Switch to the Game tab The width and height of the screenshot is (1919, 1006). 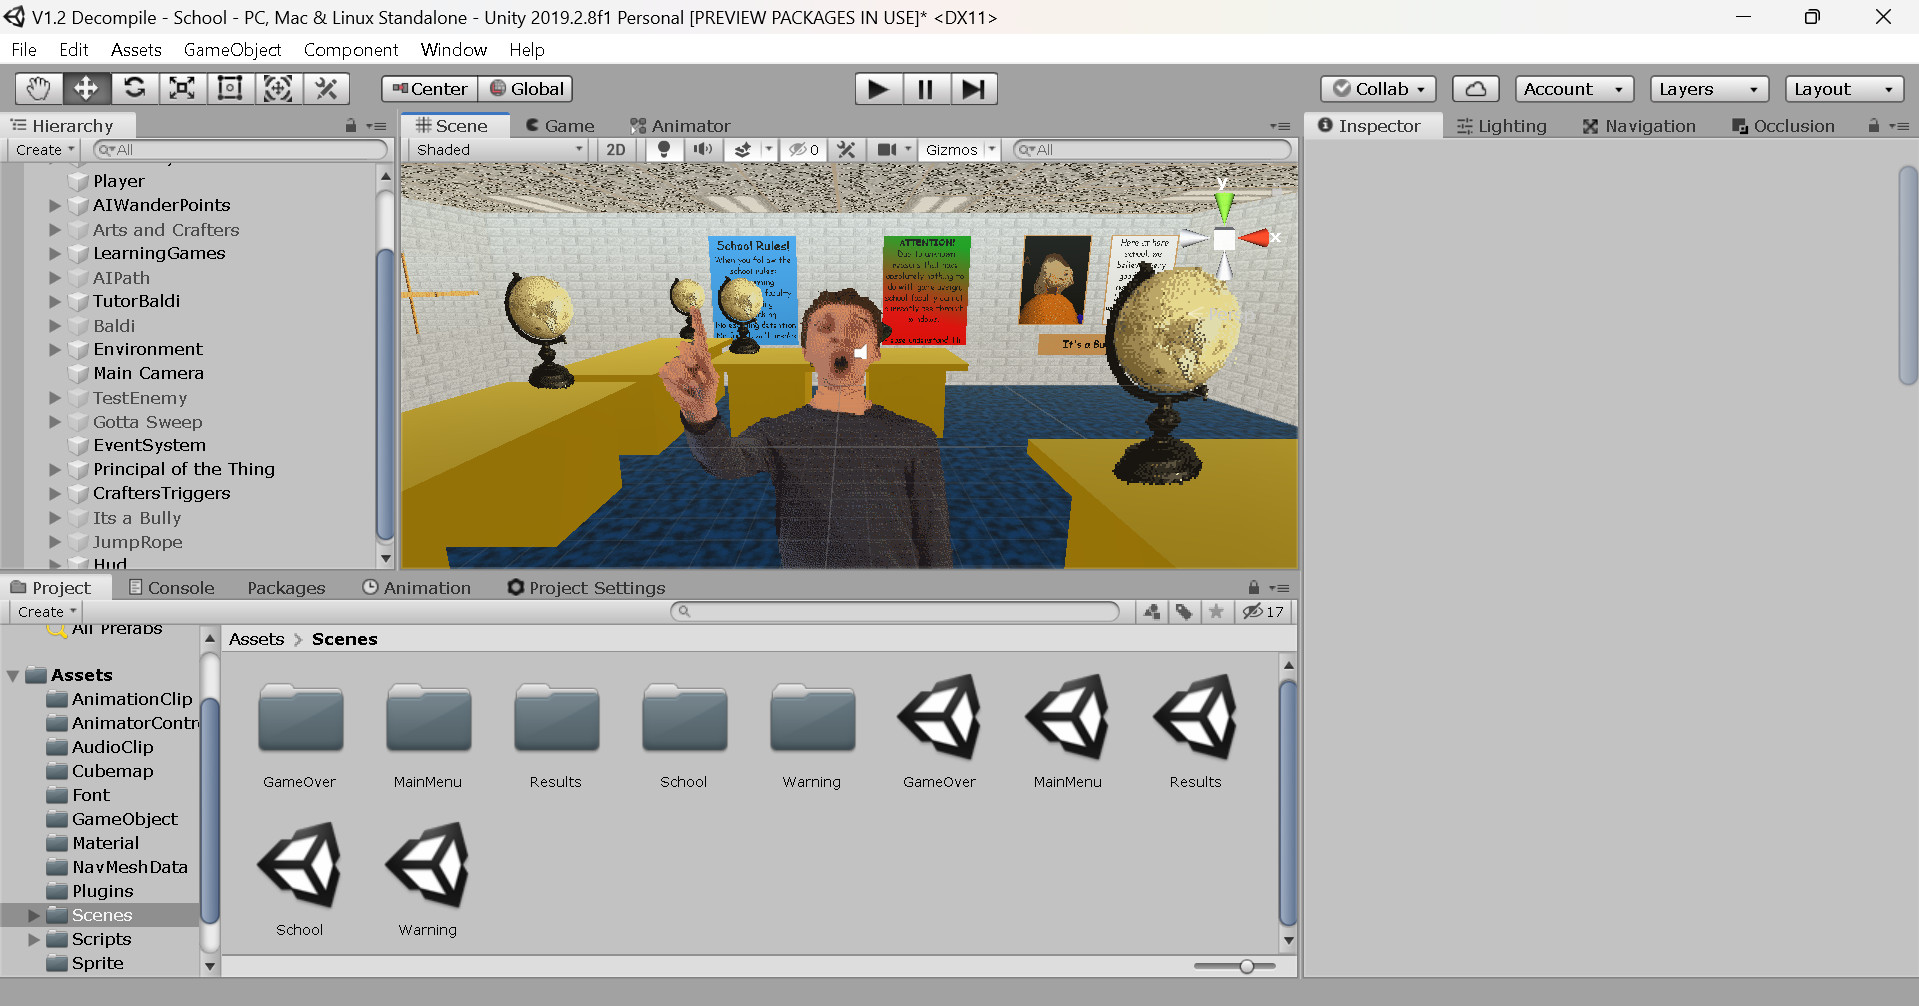click(x=560, y=125)
